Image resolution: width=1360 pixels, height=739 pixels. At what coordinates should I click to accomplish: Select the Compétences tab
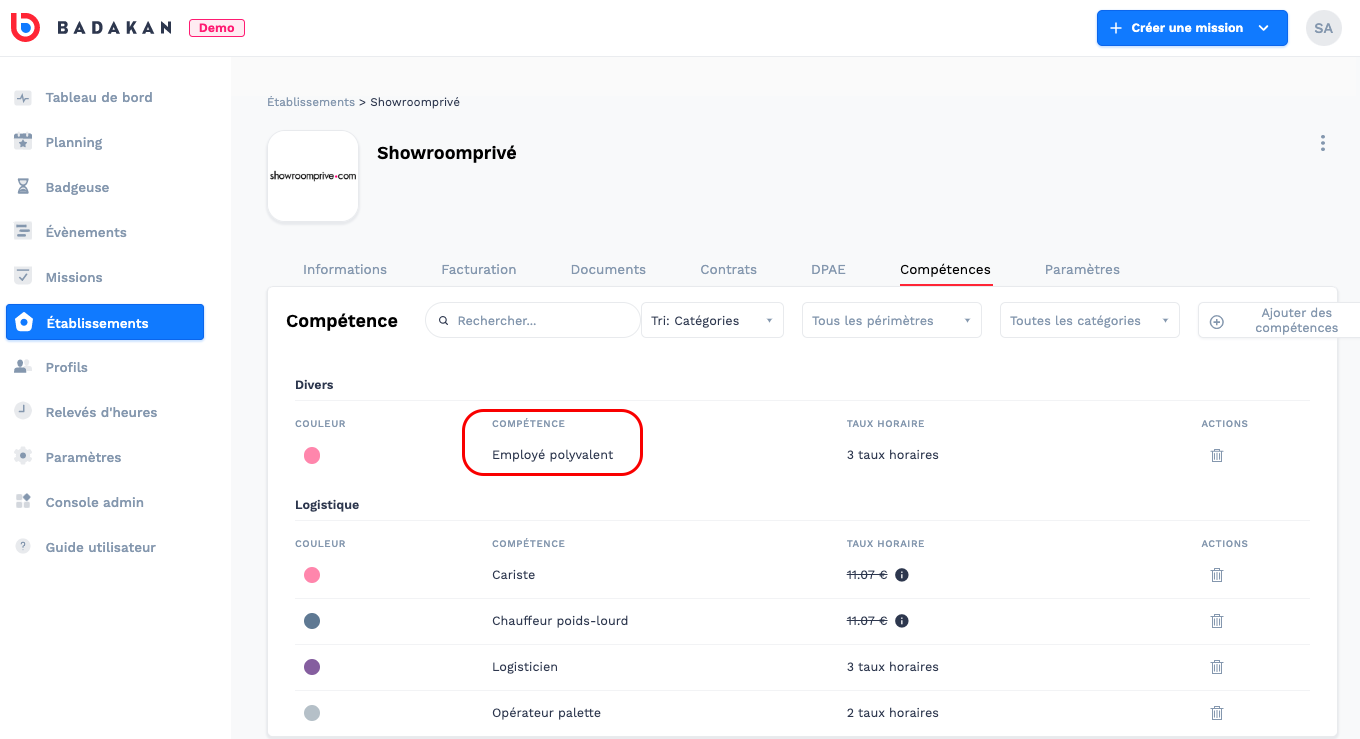point(945,269)
